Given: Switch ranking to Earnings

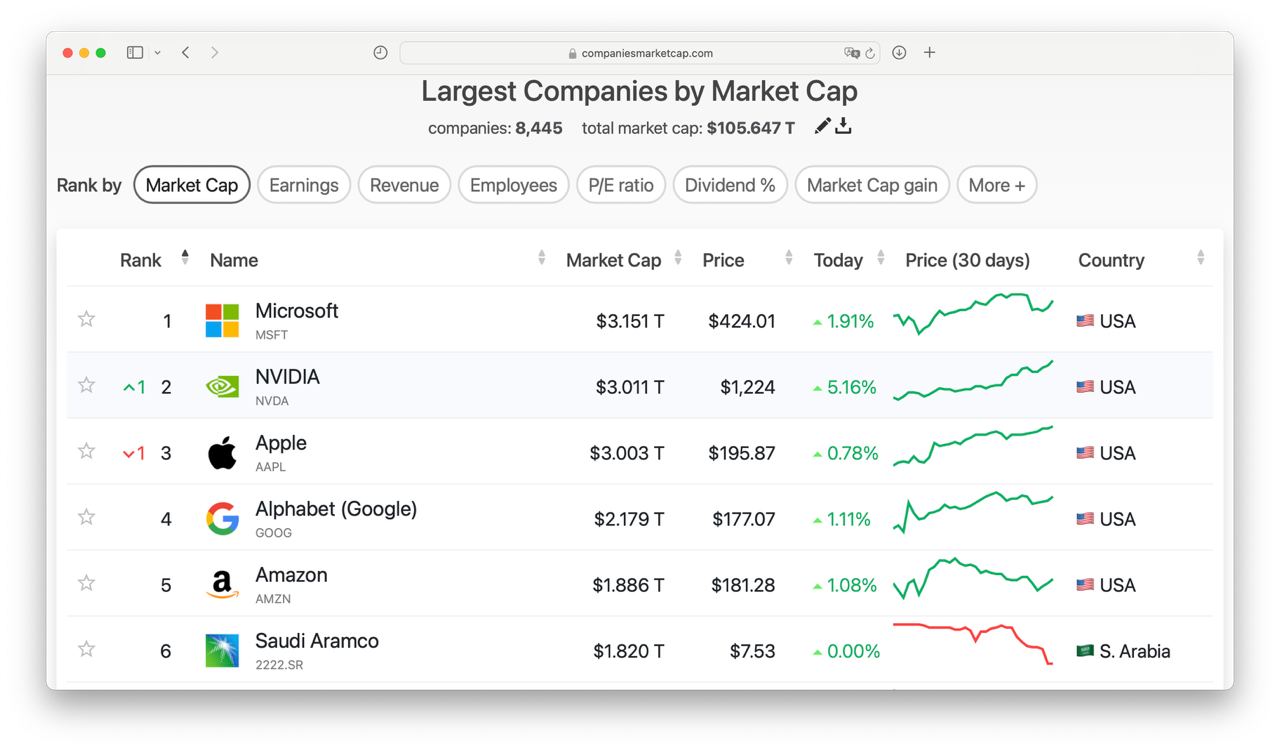Looking at the screenshot, I should [x=304, y=185].
